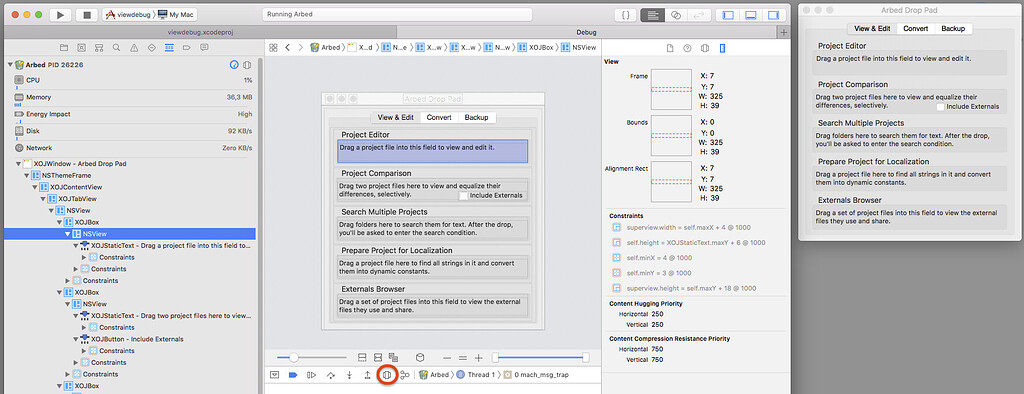Check Include Externals in Arbed Drop Pad window
Screen dimensions: 1024x394
coord(940,107)
